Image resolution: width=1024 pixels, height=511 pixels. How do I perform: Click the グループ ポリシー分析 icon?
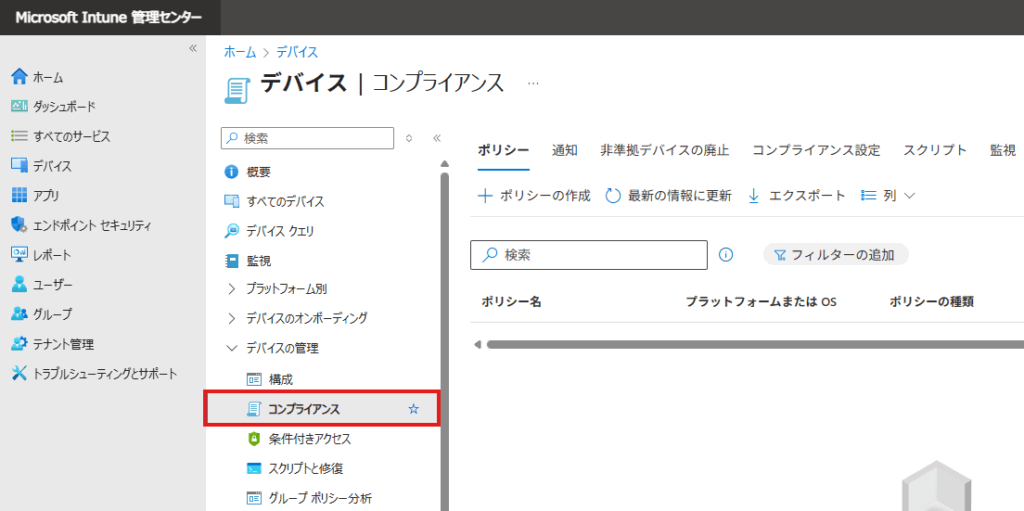[x=253, y=498]
